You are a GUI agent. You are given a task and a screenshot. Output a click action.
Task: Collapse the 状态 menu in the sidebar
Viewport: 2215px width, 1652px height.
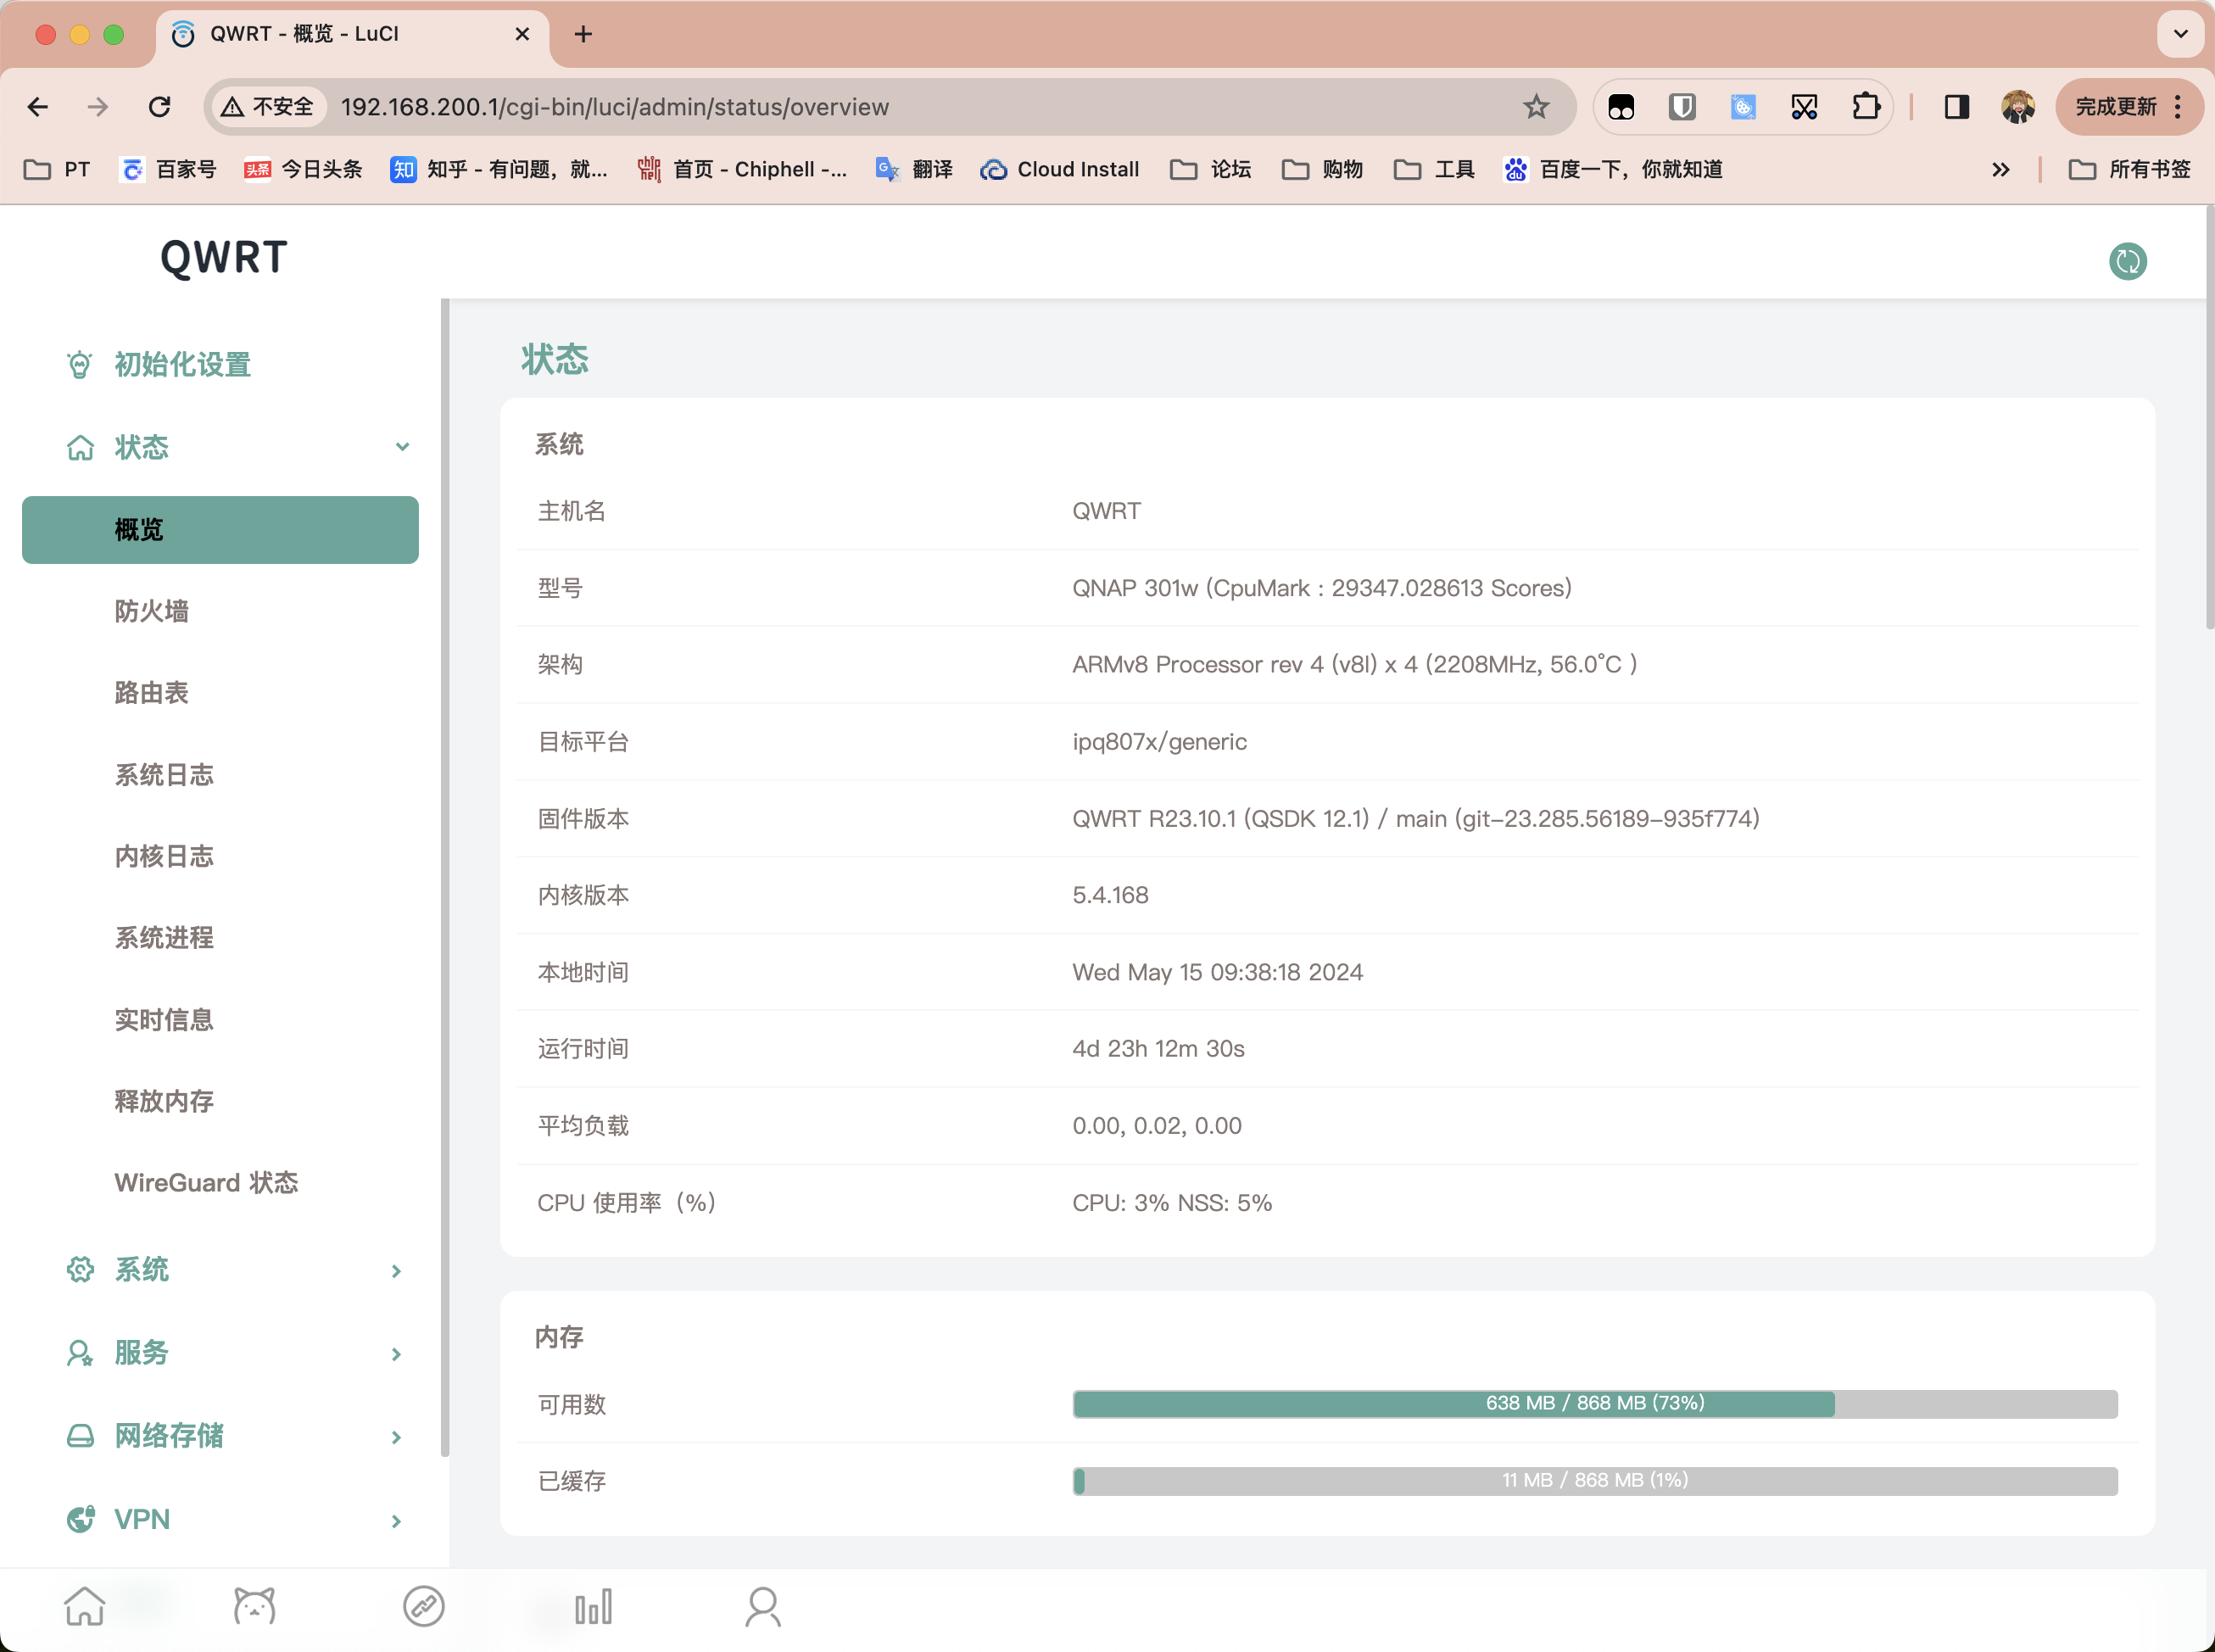[402, 447]
